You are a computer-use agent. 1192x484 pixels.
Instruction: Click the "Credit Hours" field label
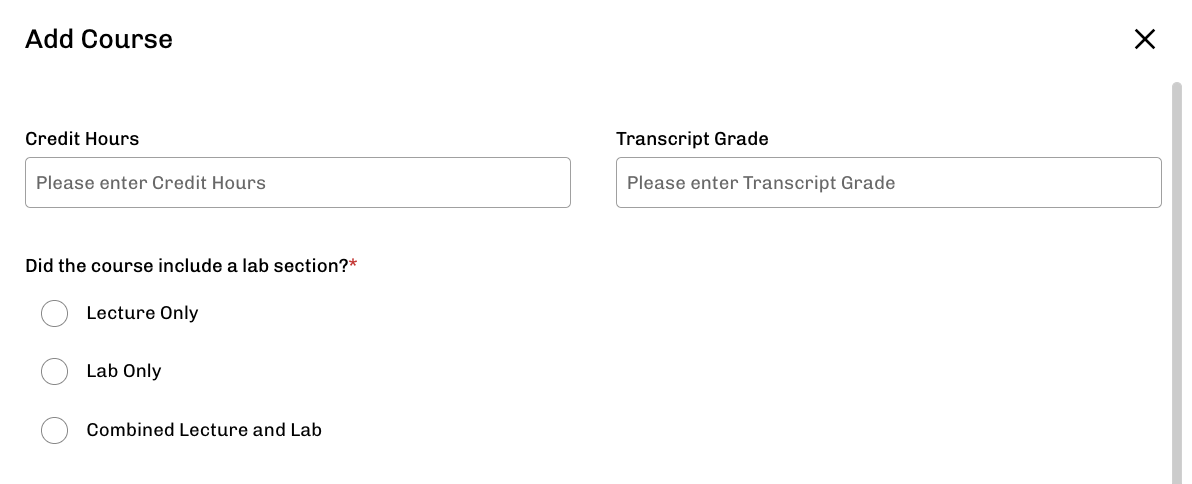[82, 139]
